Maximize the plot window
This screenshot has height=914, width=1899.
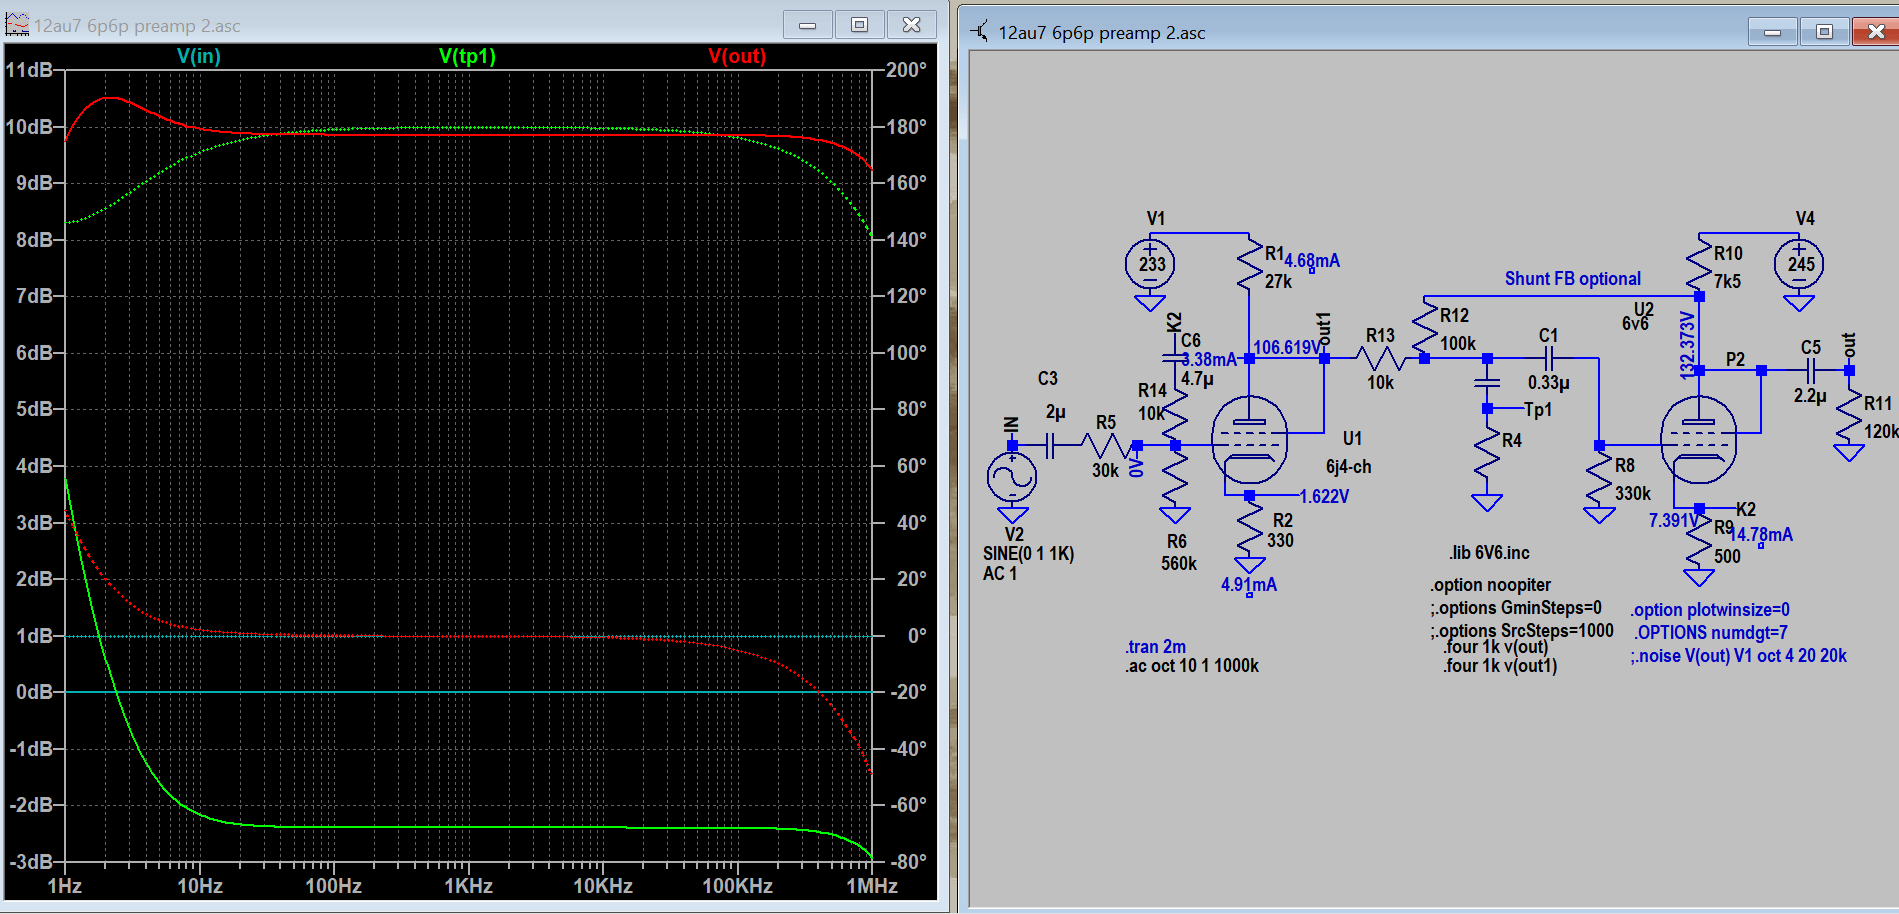point(859,25)
